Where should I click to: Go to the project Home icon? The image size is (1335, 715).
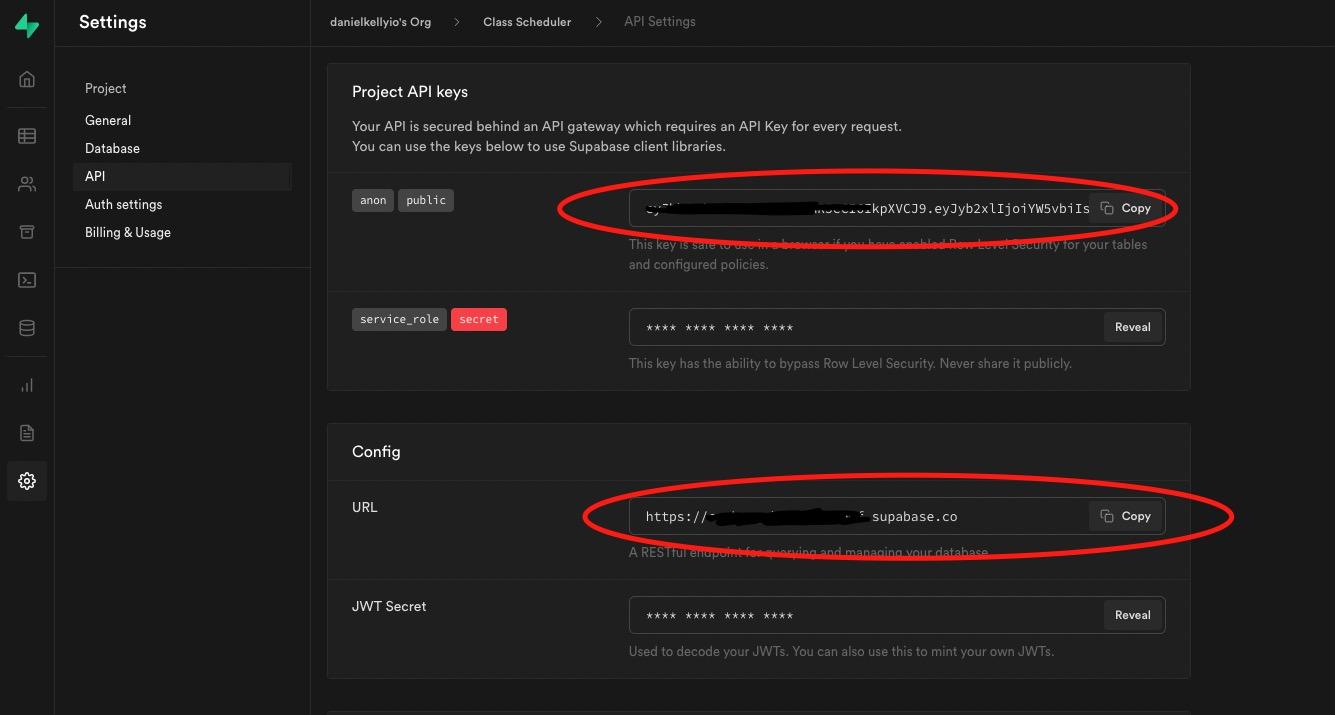click(27, 80)
